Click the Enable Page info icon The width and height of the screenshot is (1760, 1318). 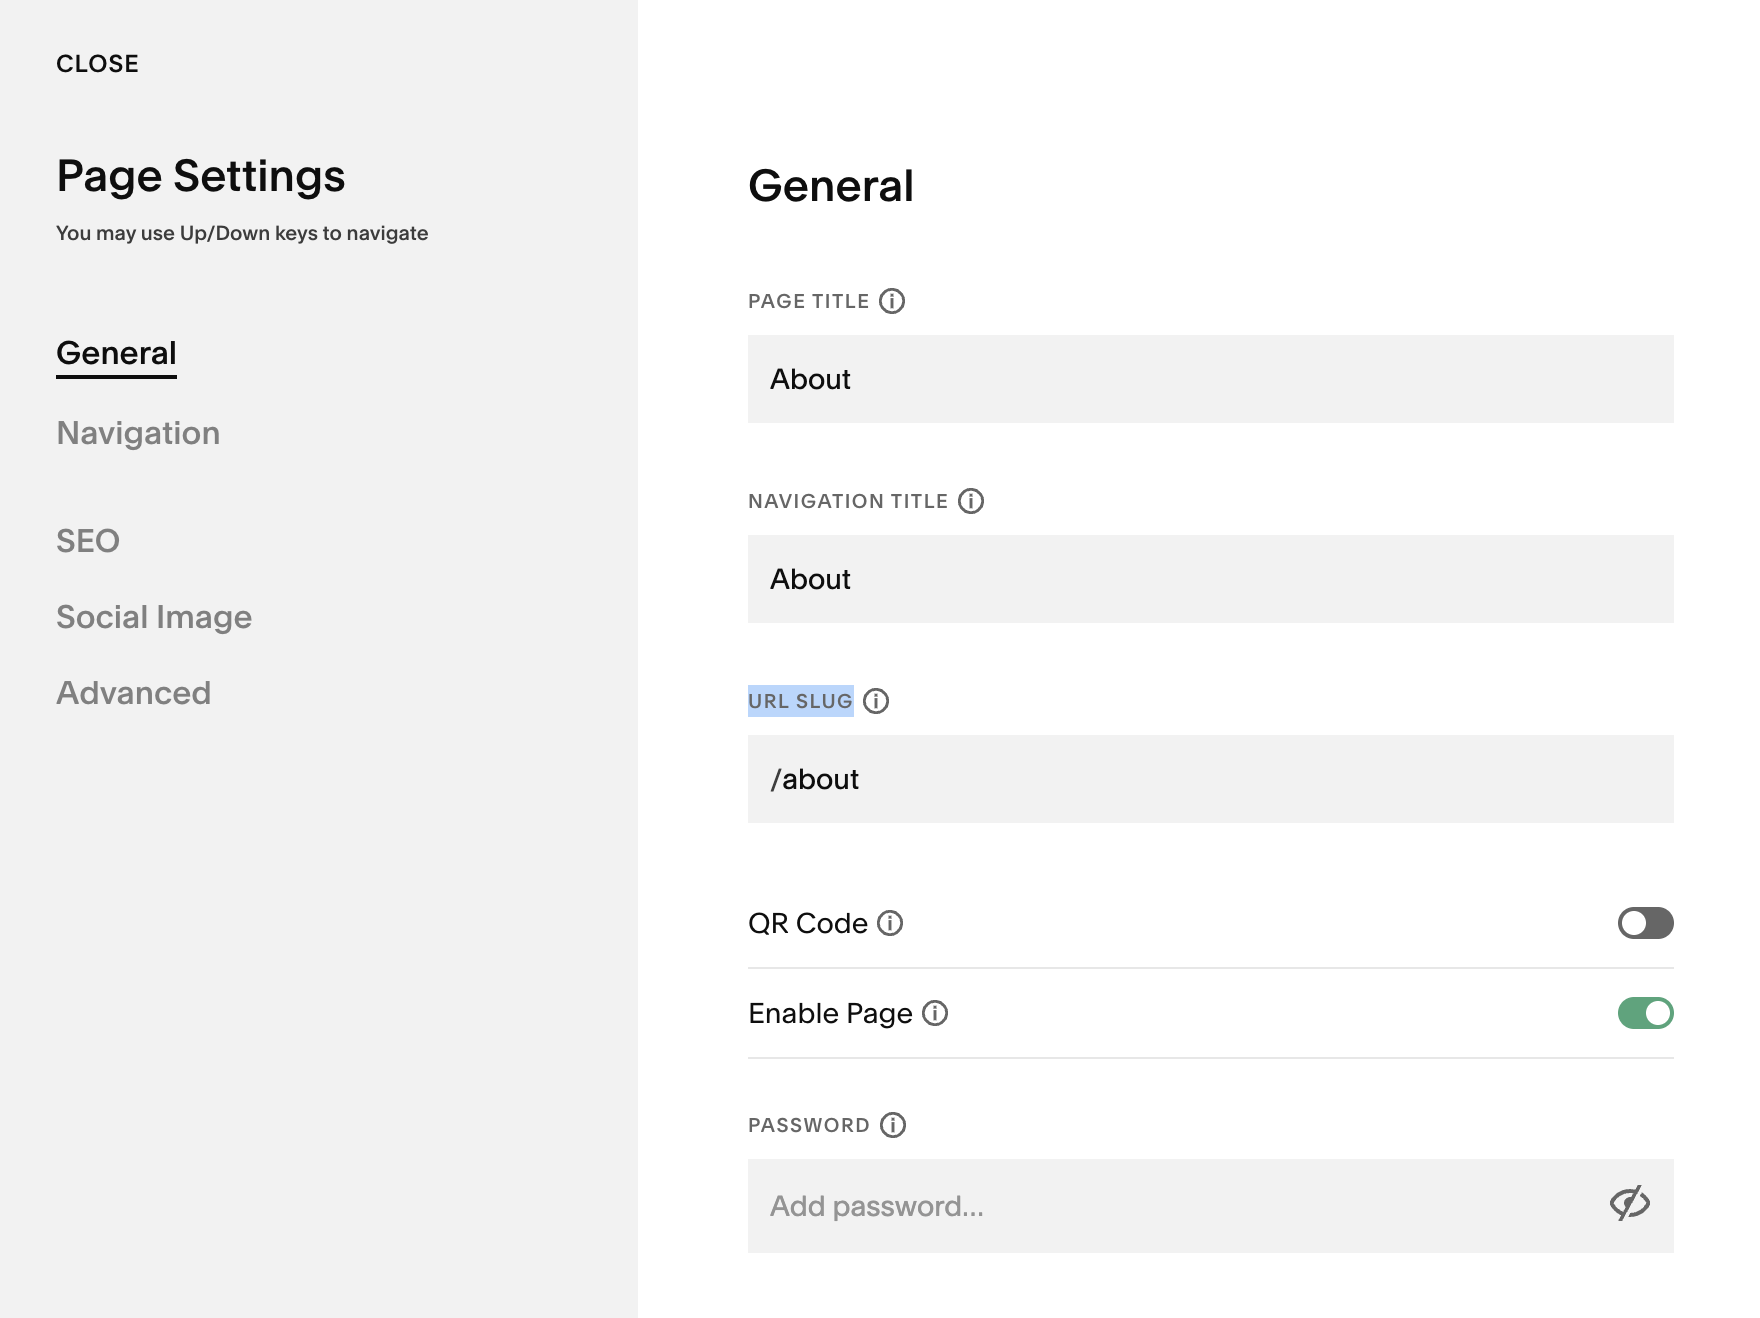point(935,1013)
